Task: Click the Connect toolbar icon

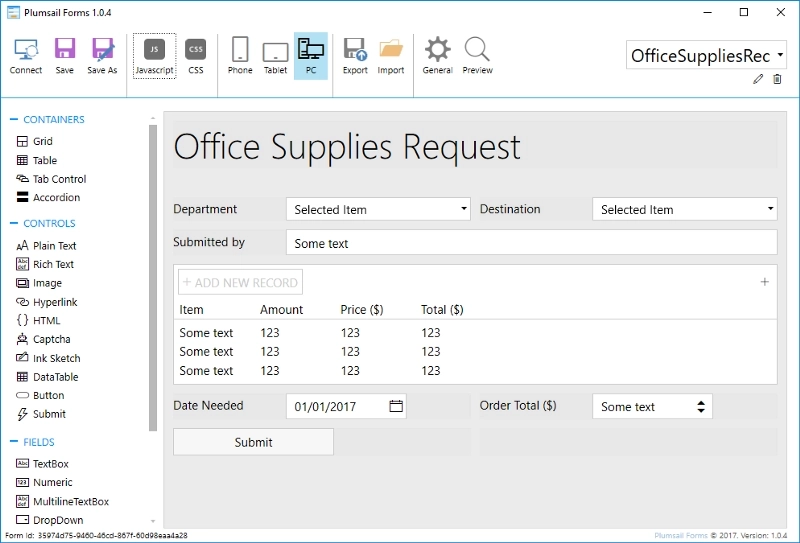Action: tap(26, 56)
